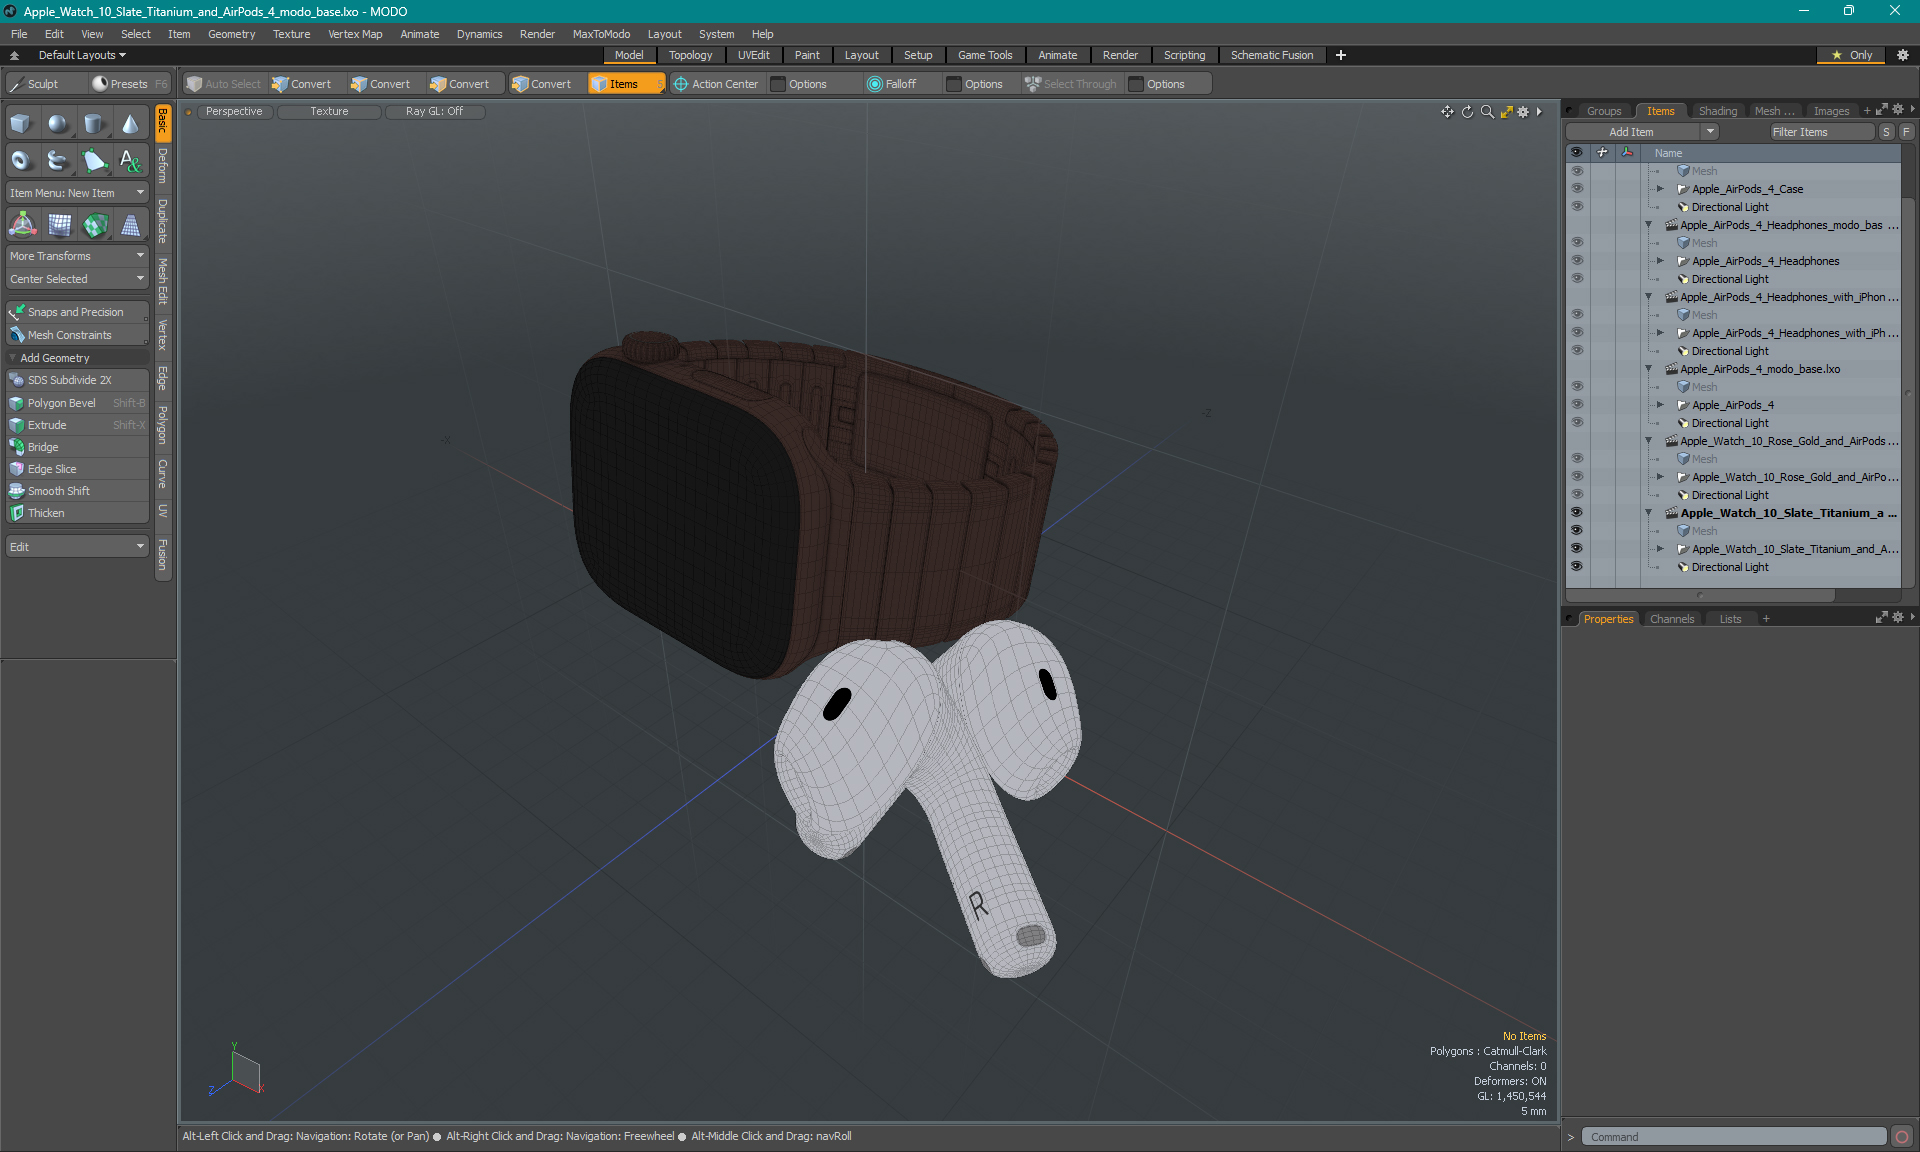Toggle visibility of Apple_Watch_10_Slate_Titanium_and_A item

point(1577,549)
